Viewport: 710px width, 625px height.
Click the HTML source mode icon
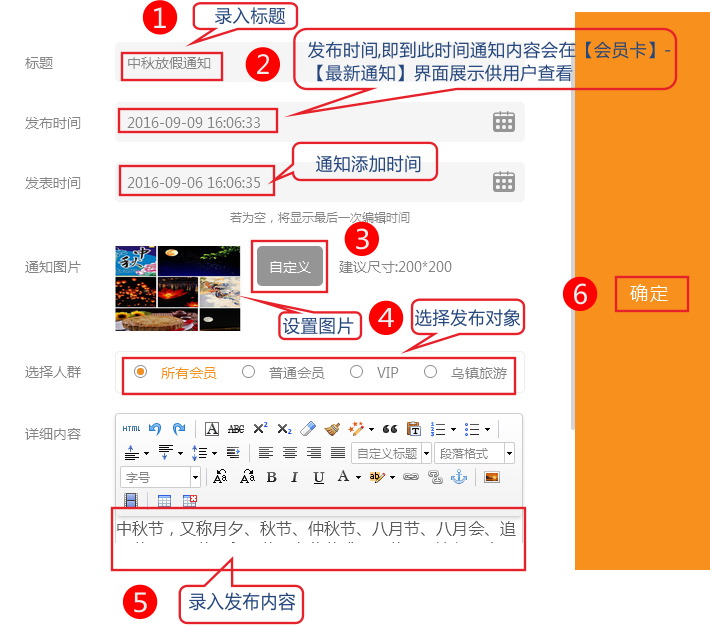tap(131, 429)
